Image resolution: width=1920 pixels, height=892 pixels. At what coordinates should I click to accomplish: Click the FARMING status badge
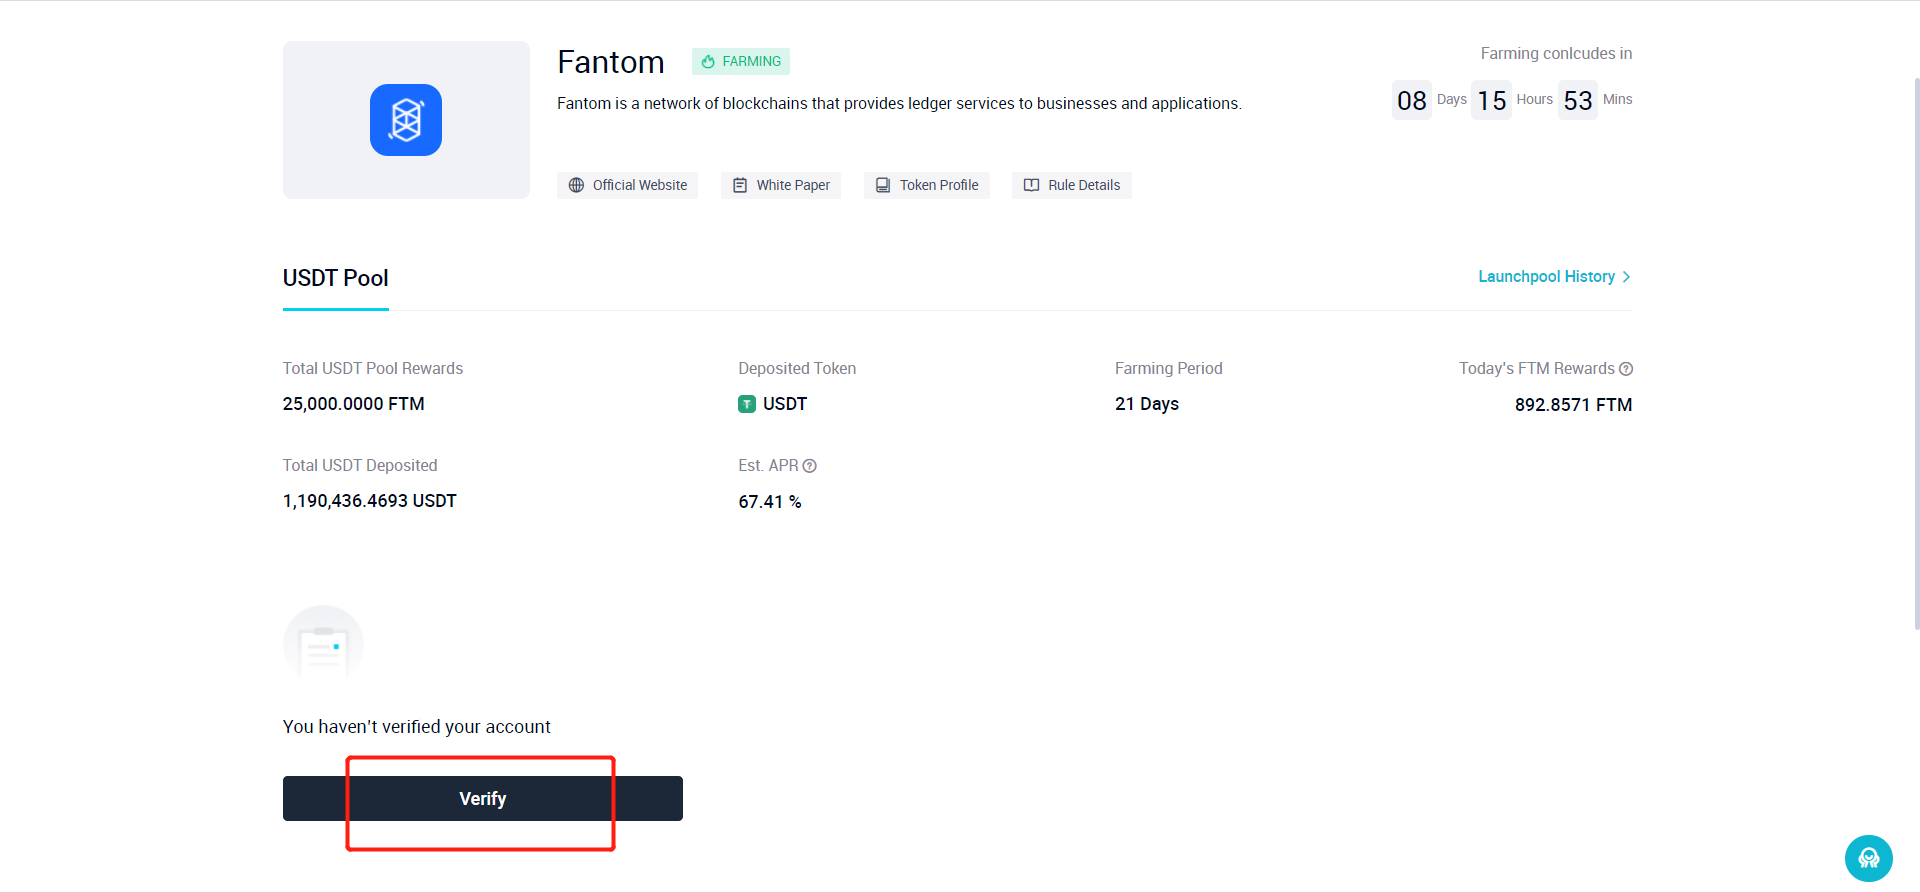click(x=741, y=61)
